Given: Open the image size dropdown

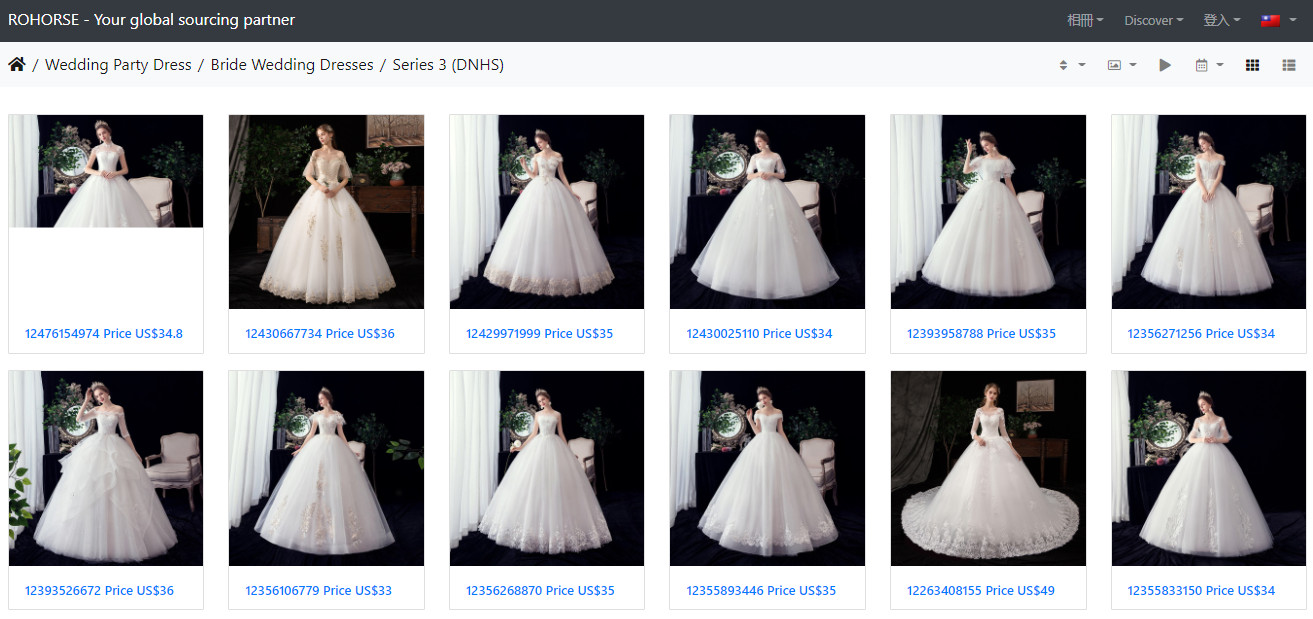Looking at the screenshot, I should [1121, 65].
